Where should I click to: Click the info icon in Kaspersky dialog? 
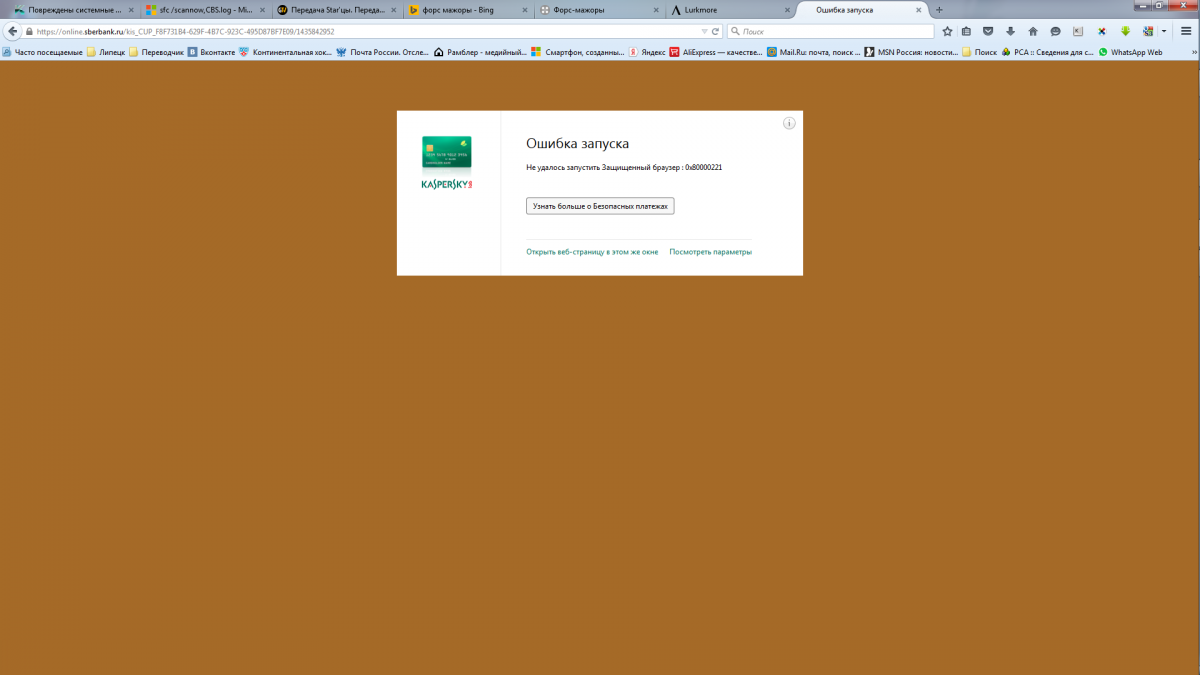point(789,123)
